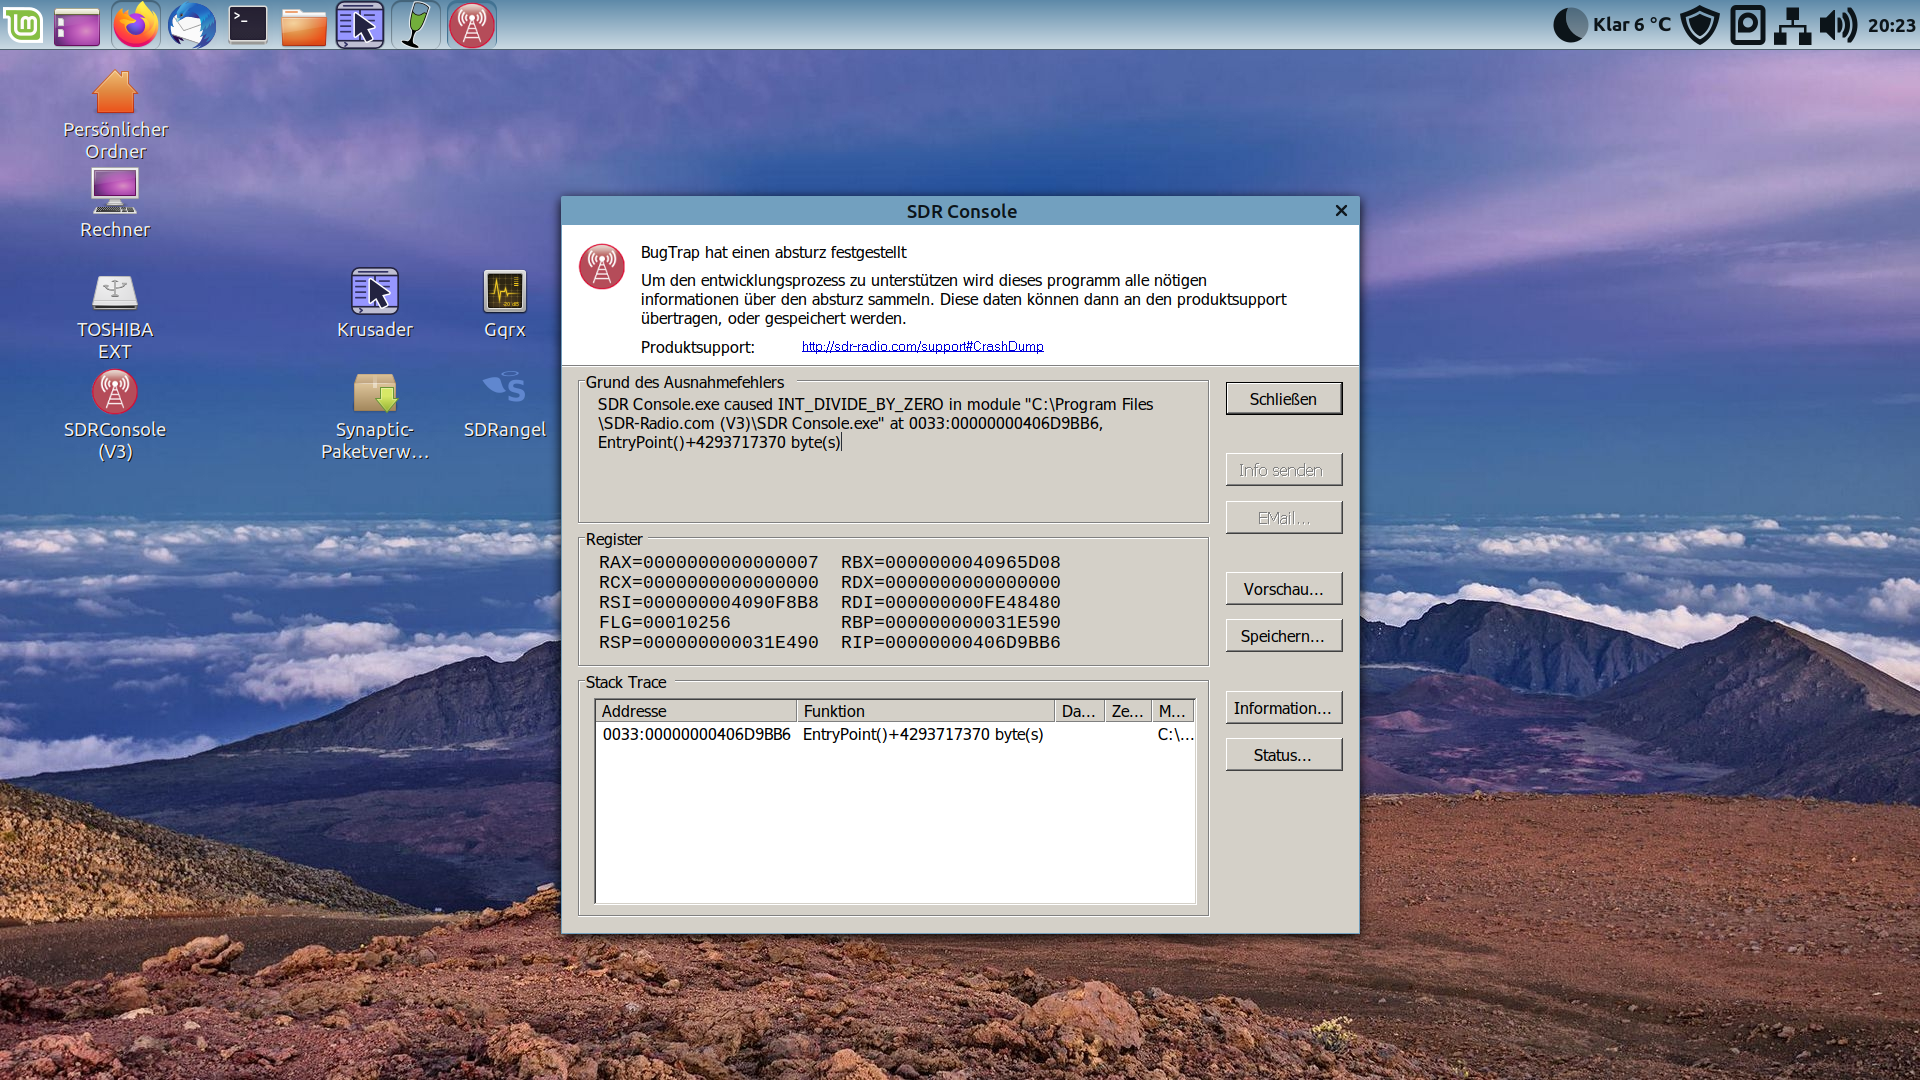Click the Status... button
Screen dimensions: 1920x1080
pos(1283,755)
